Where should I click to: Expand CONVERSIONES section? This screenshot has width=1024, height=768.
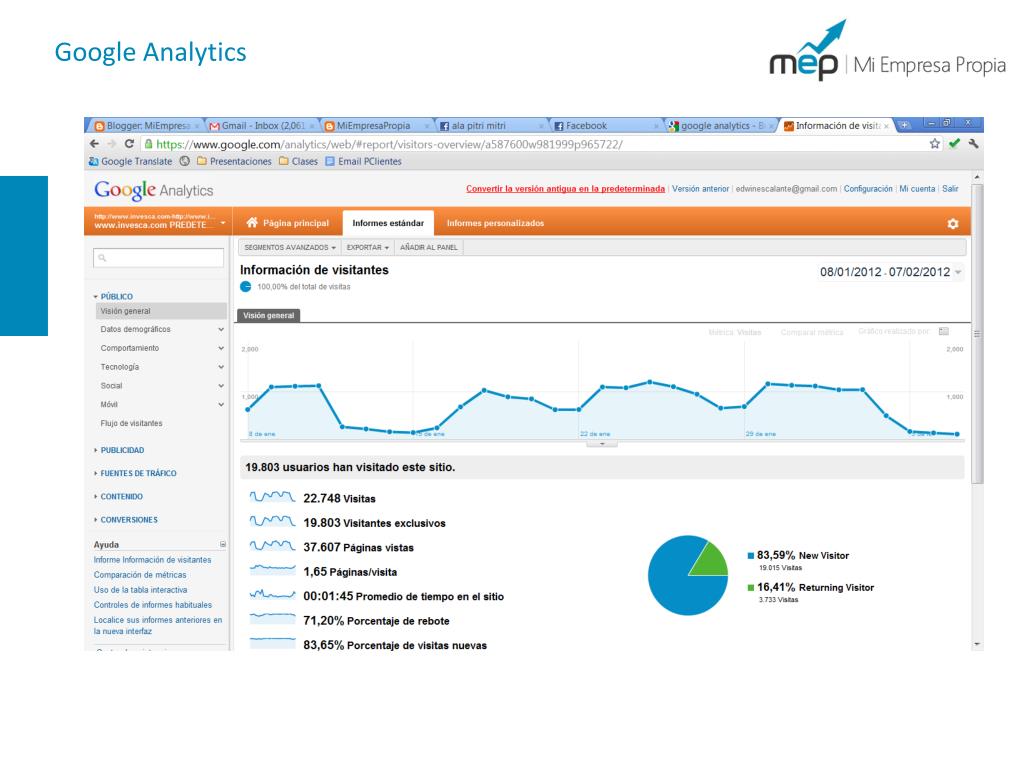pos(126,520)
